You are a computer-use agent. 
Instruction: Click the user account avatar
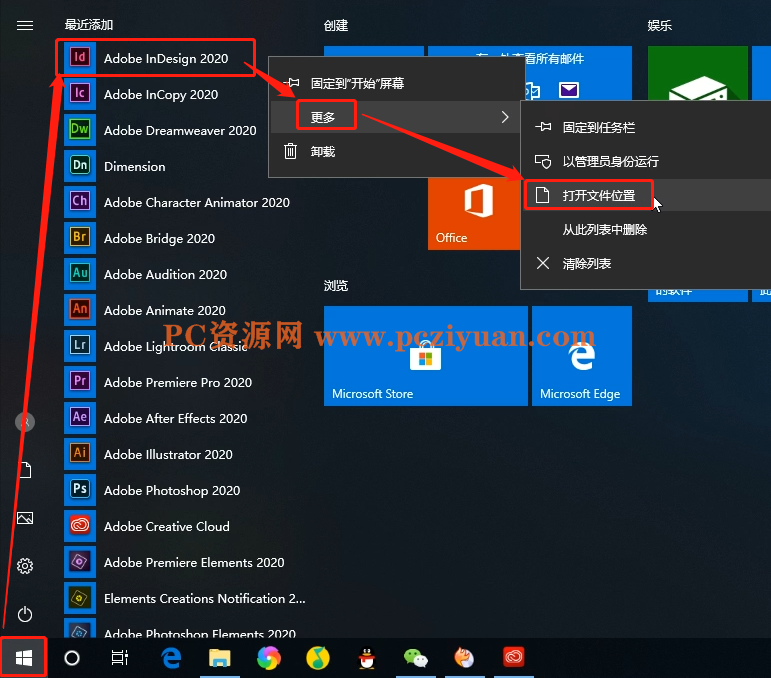[25, 422]
